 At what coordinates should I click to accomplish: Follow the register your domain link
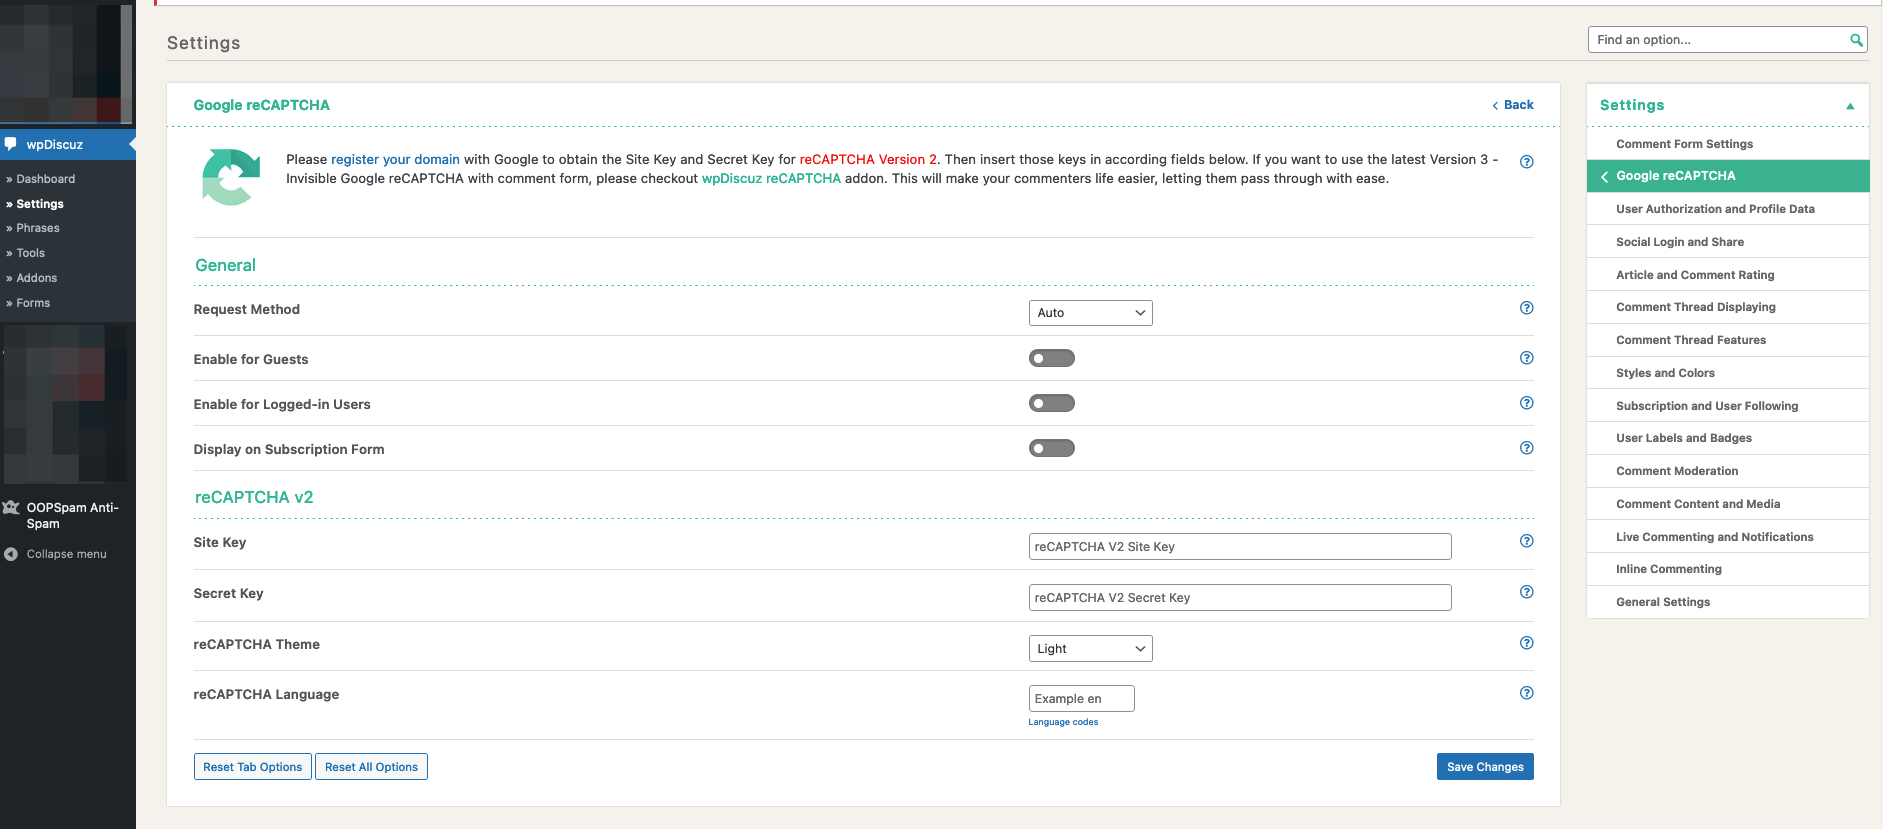click(x=395, y=159)
